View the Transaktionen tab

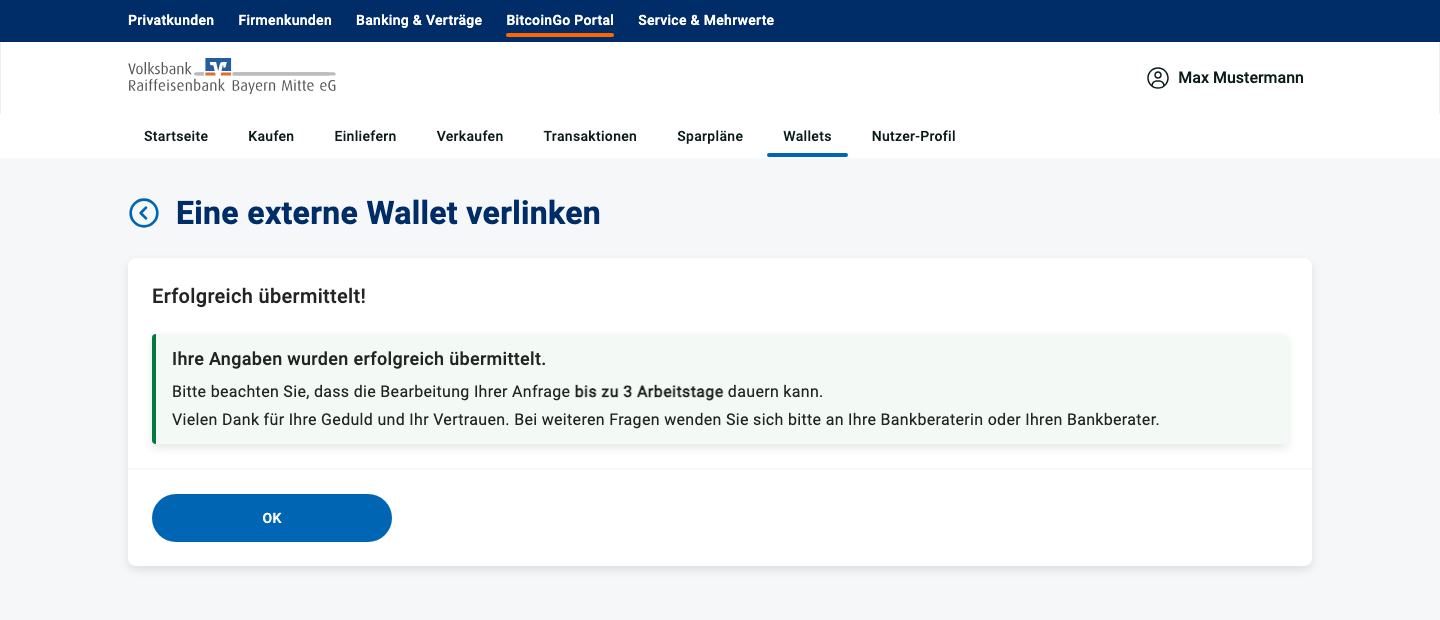click(x=590, y=136)
